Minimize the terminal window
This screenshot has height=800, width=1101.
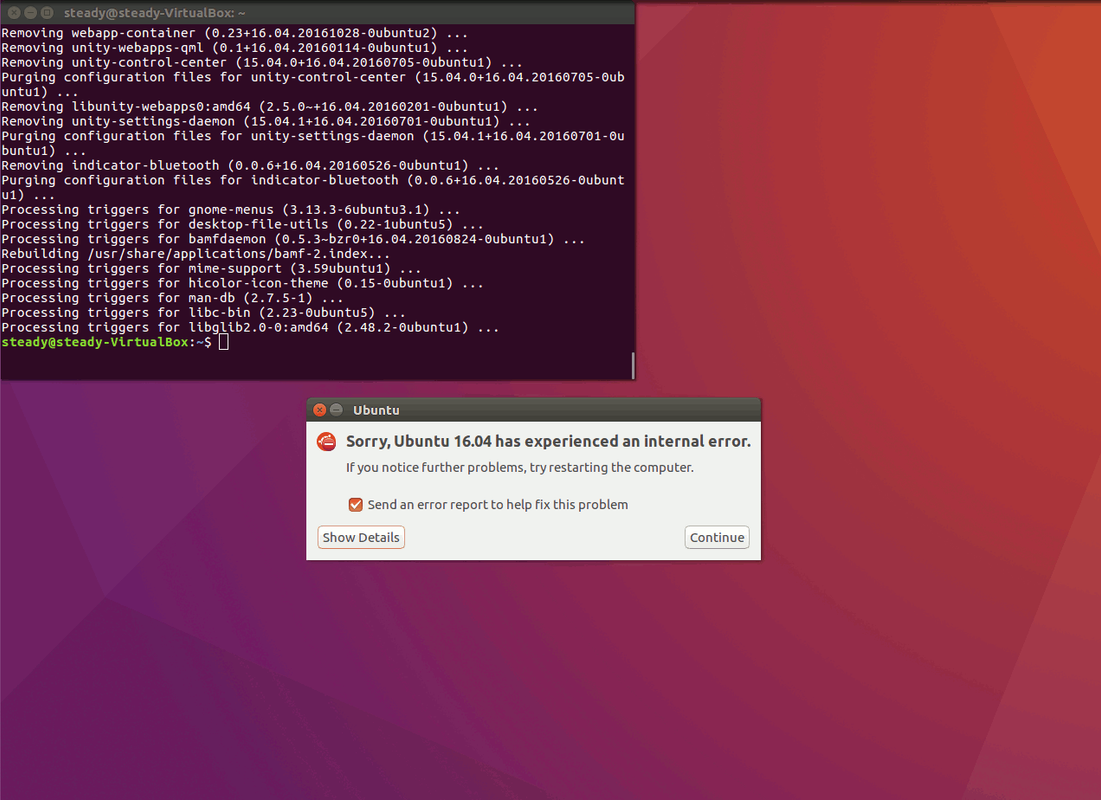coord(30,13)
